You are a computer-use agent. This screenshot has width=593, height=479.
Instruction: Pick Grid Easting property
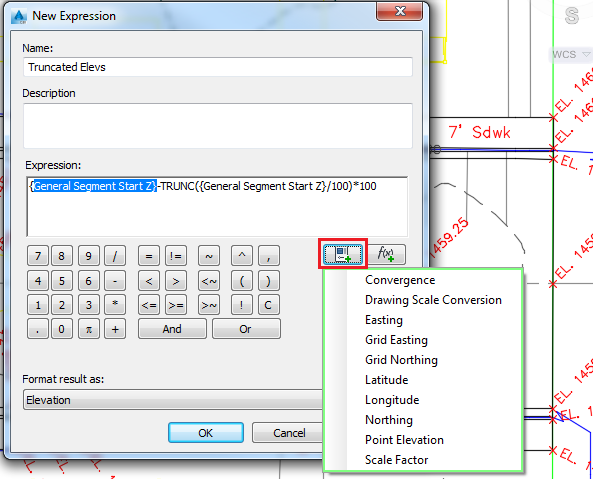click(x=396, y=340)
